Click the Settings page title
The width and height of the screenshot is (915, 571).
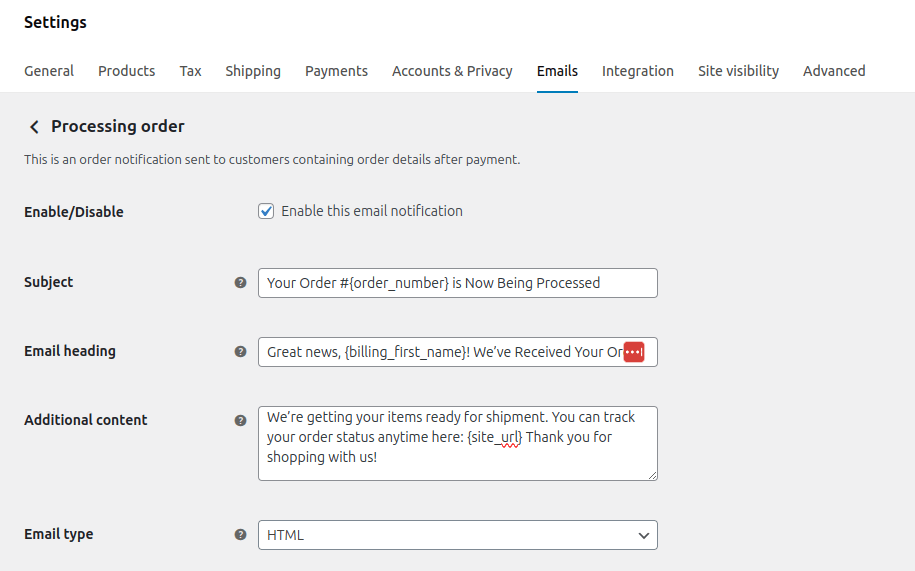coord(55,22)
